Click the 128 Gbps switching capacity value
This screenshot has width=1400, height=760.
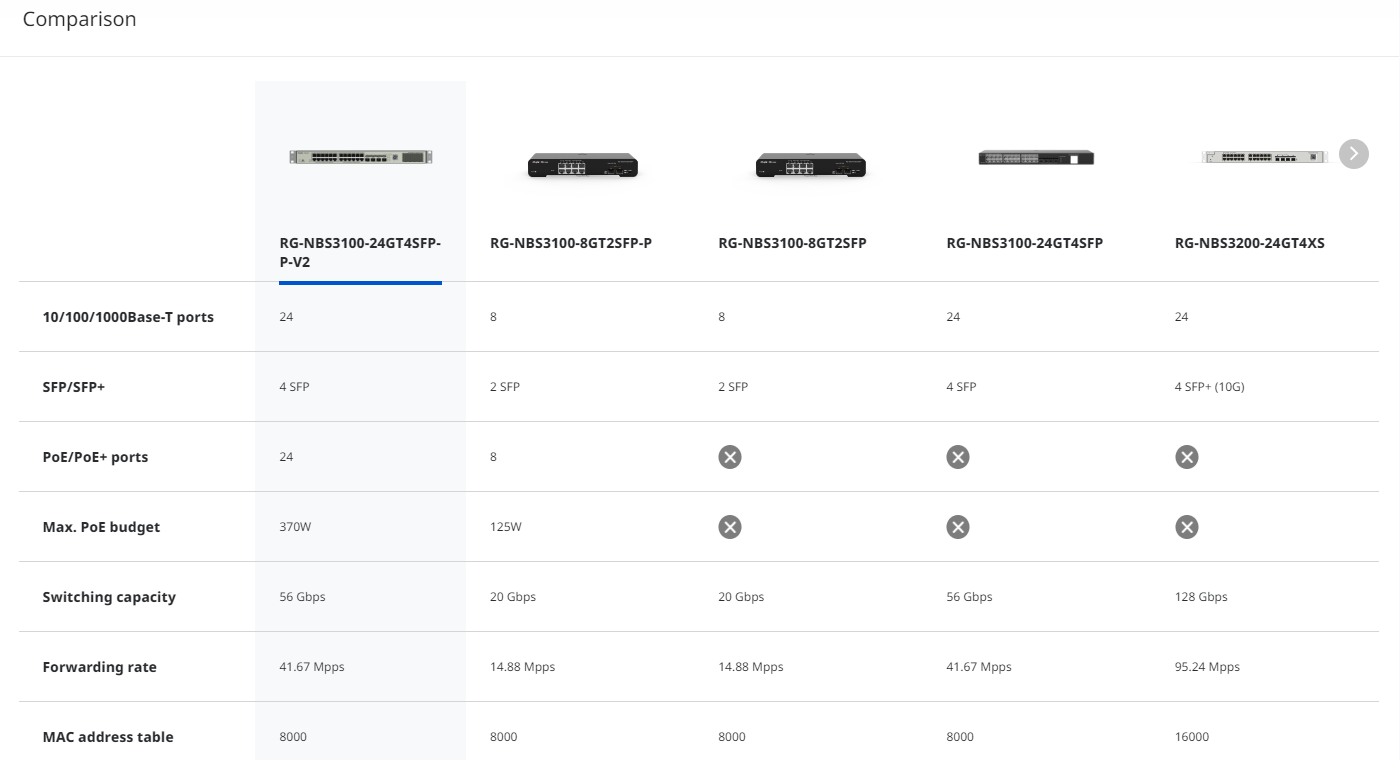pos(1201,597)
